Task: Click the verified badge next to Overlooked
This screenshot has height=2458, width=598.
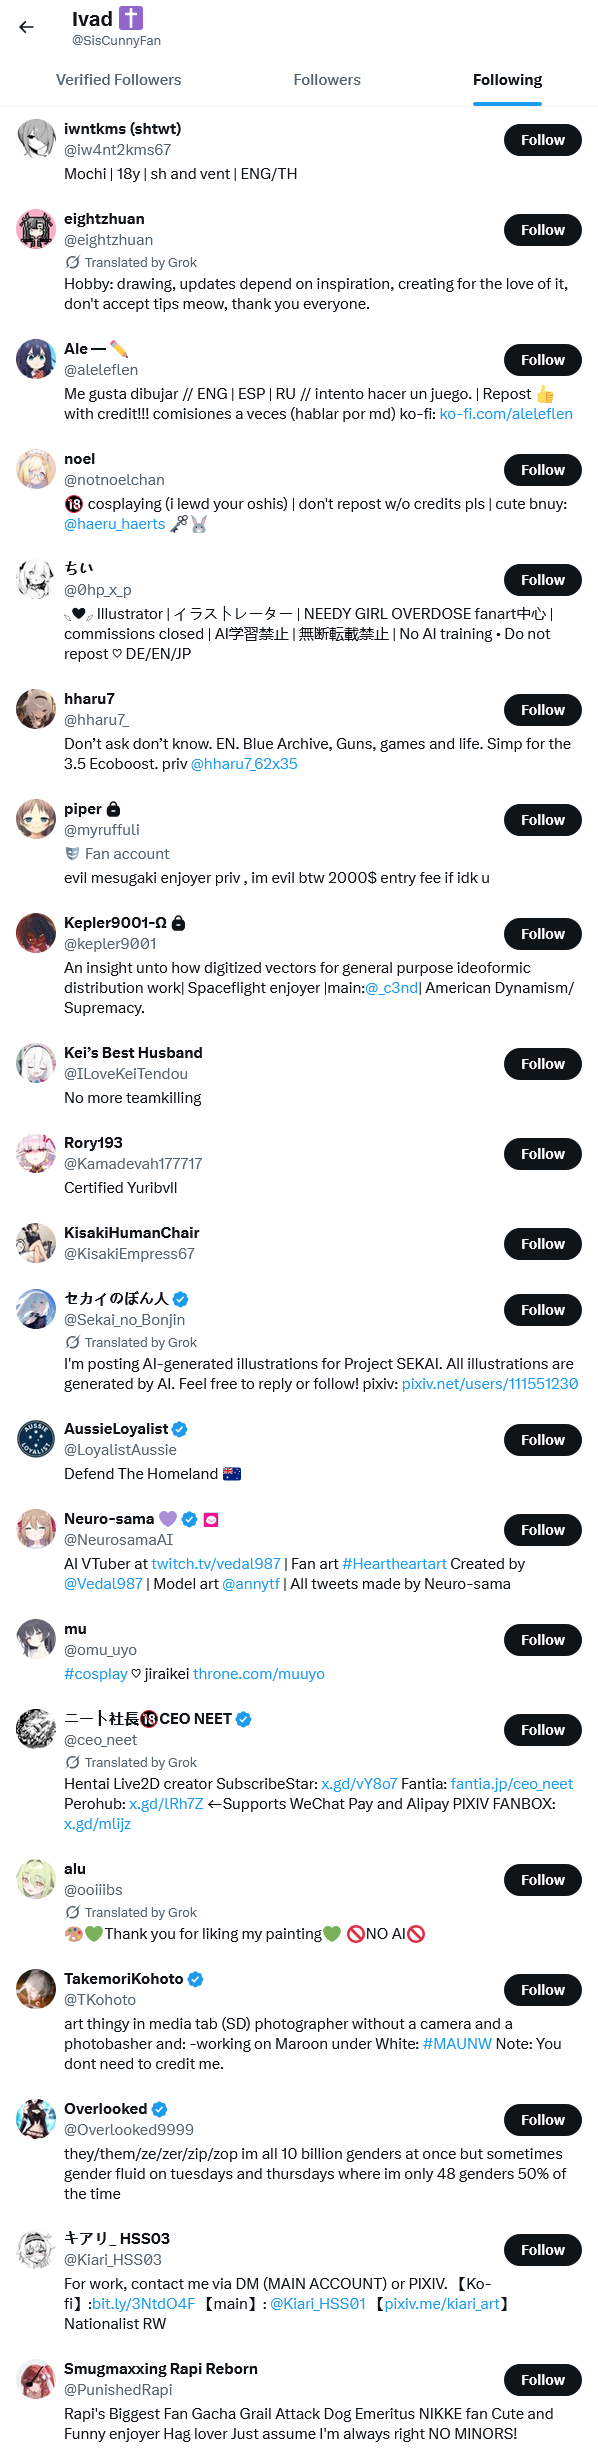Action: coord(160,2109)
